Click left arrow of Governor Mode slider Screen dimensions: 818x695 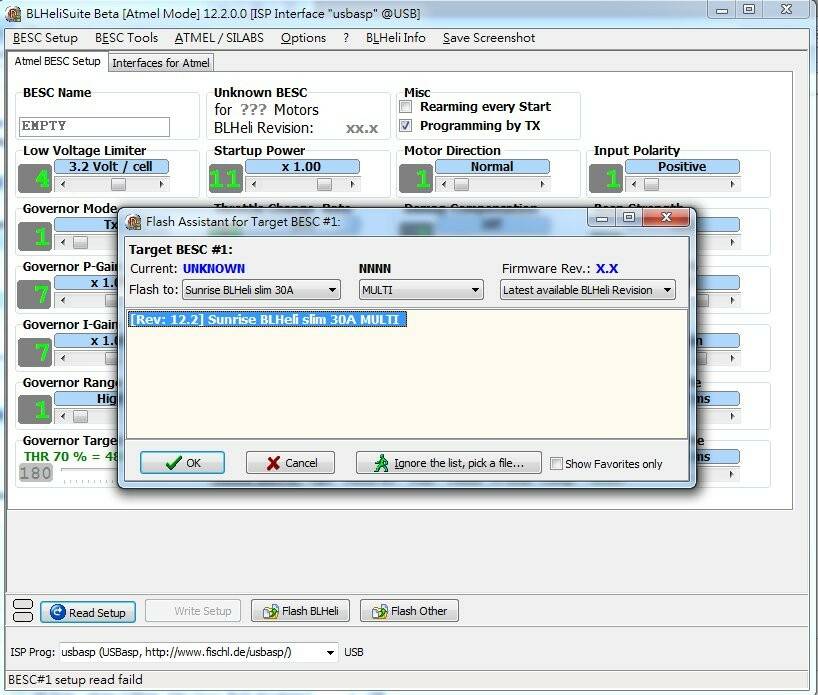coord(63,242)
